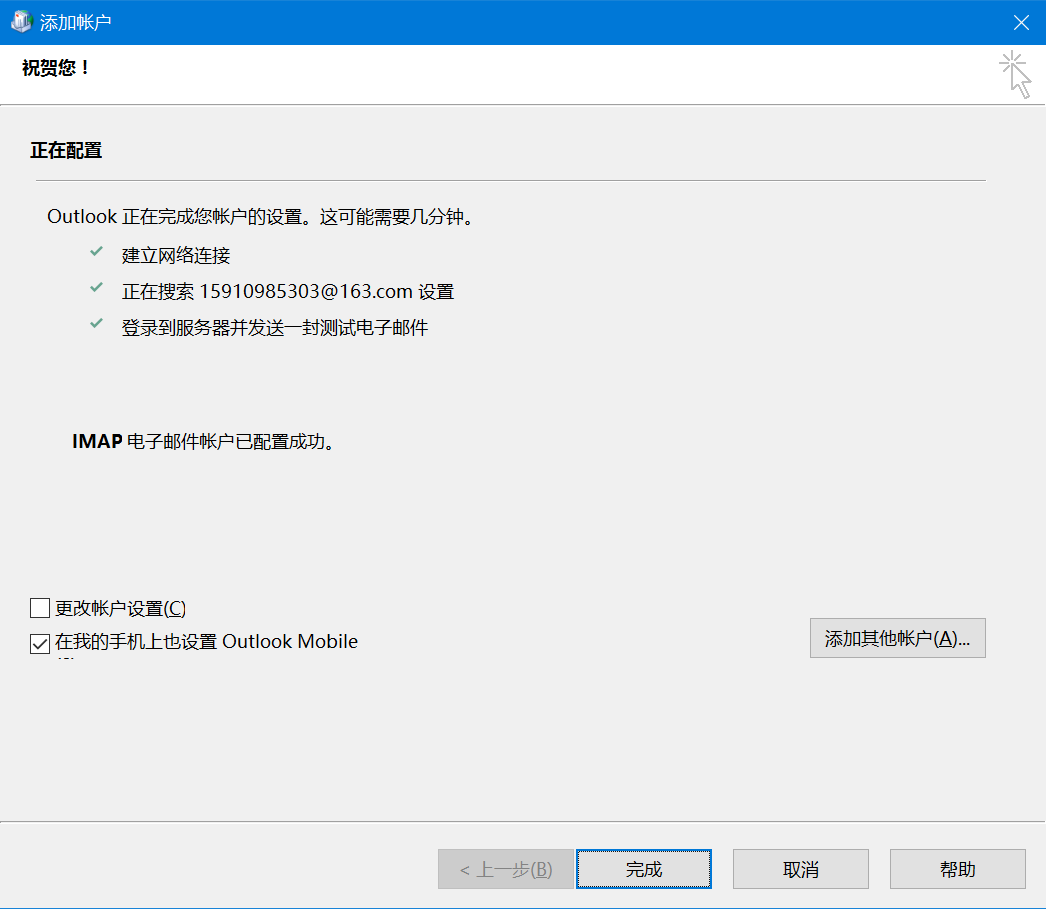Uncheck 在我的手机上也设置 Outlook Mobile checkbox

point(40,644)
